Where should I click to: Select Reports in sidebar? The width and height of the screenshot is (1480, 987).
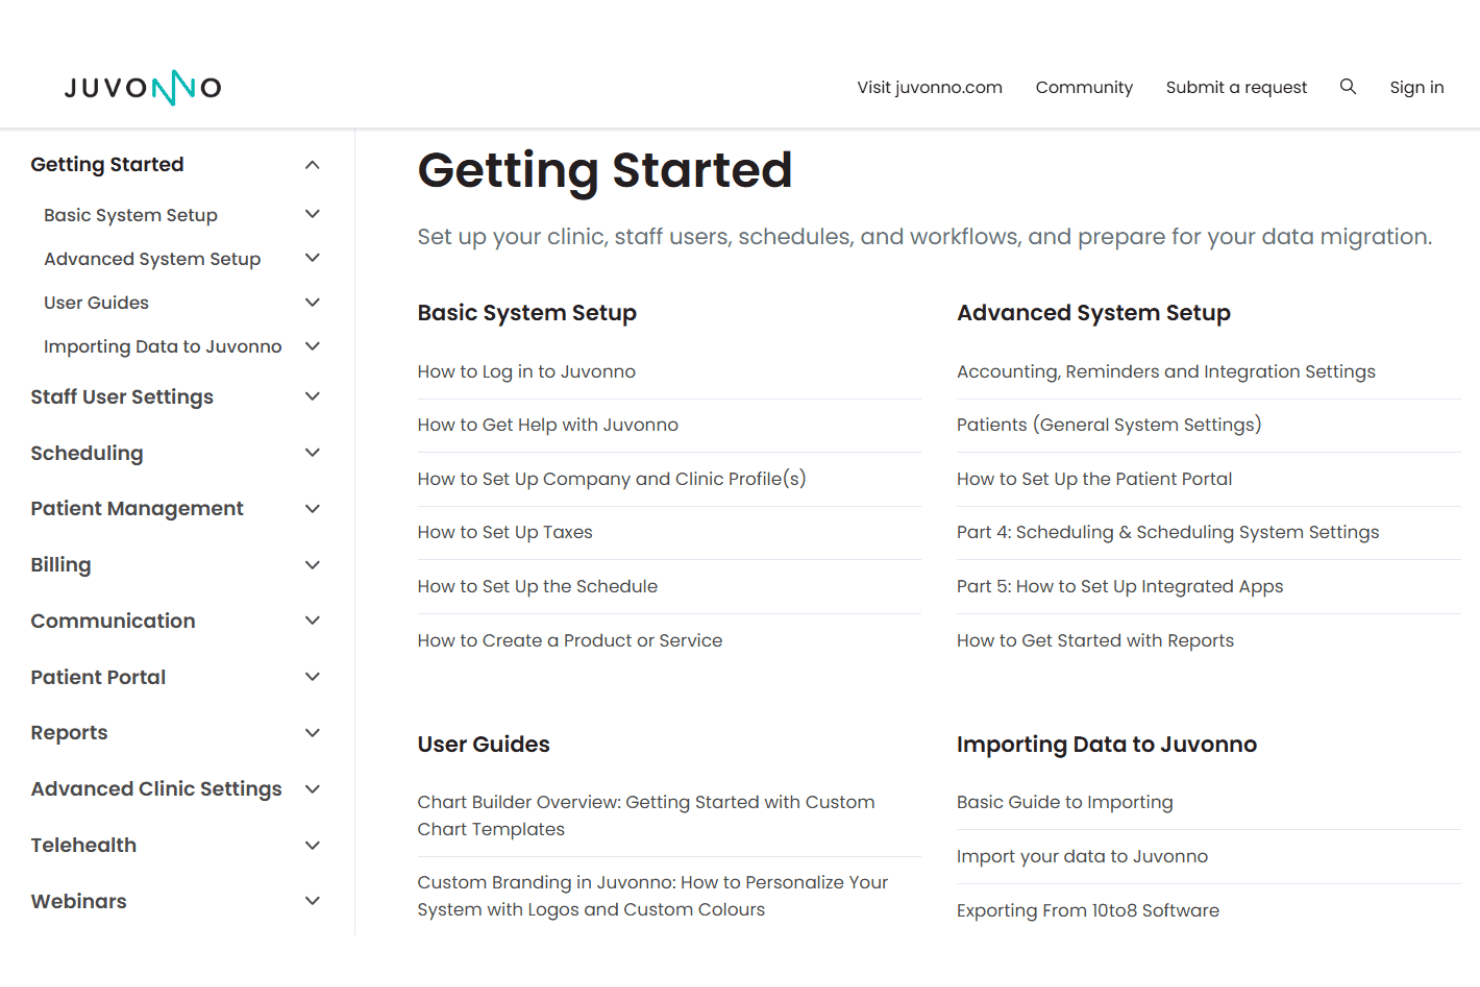(x=69, y=733)
